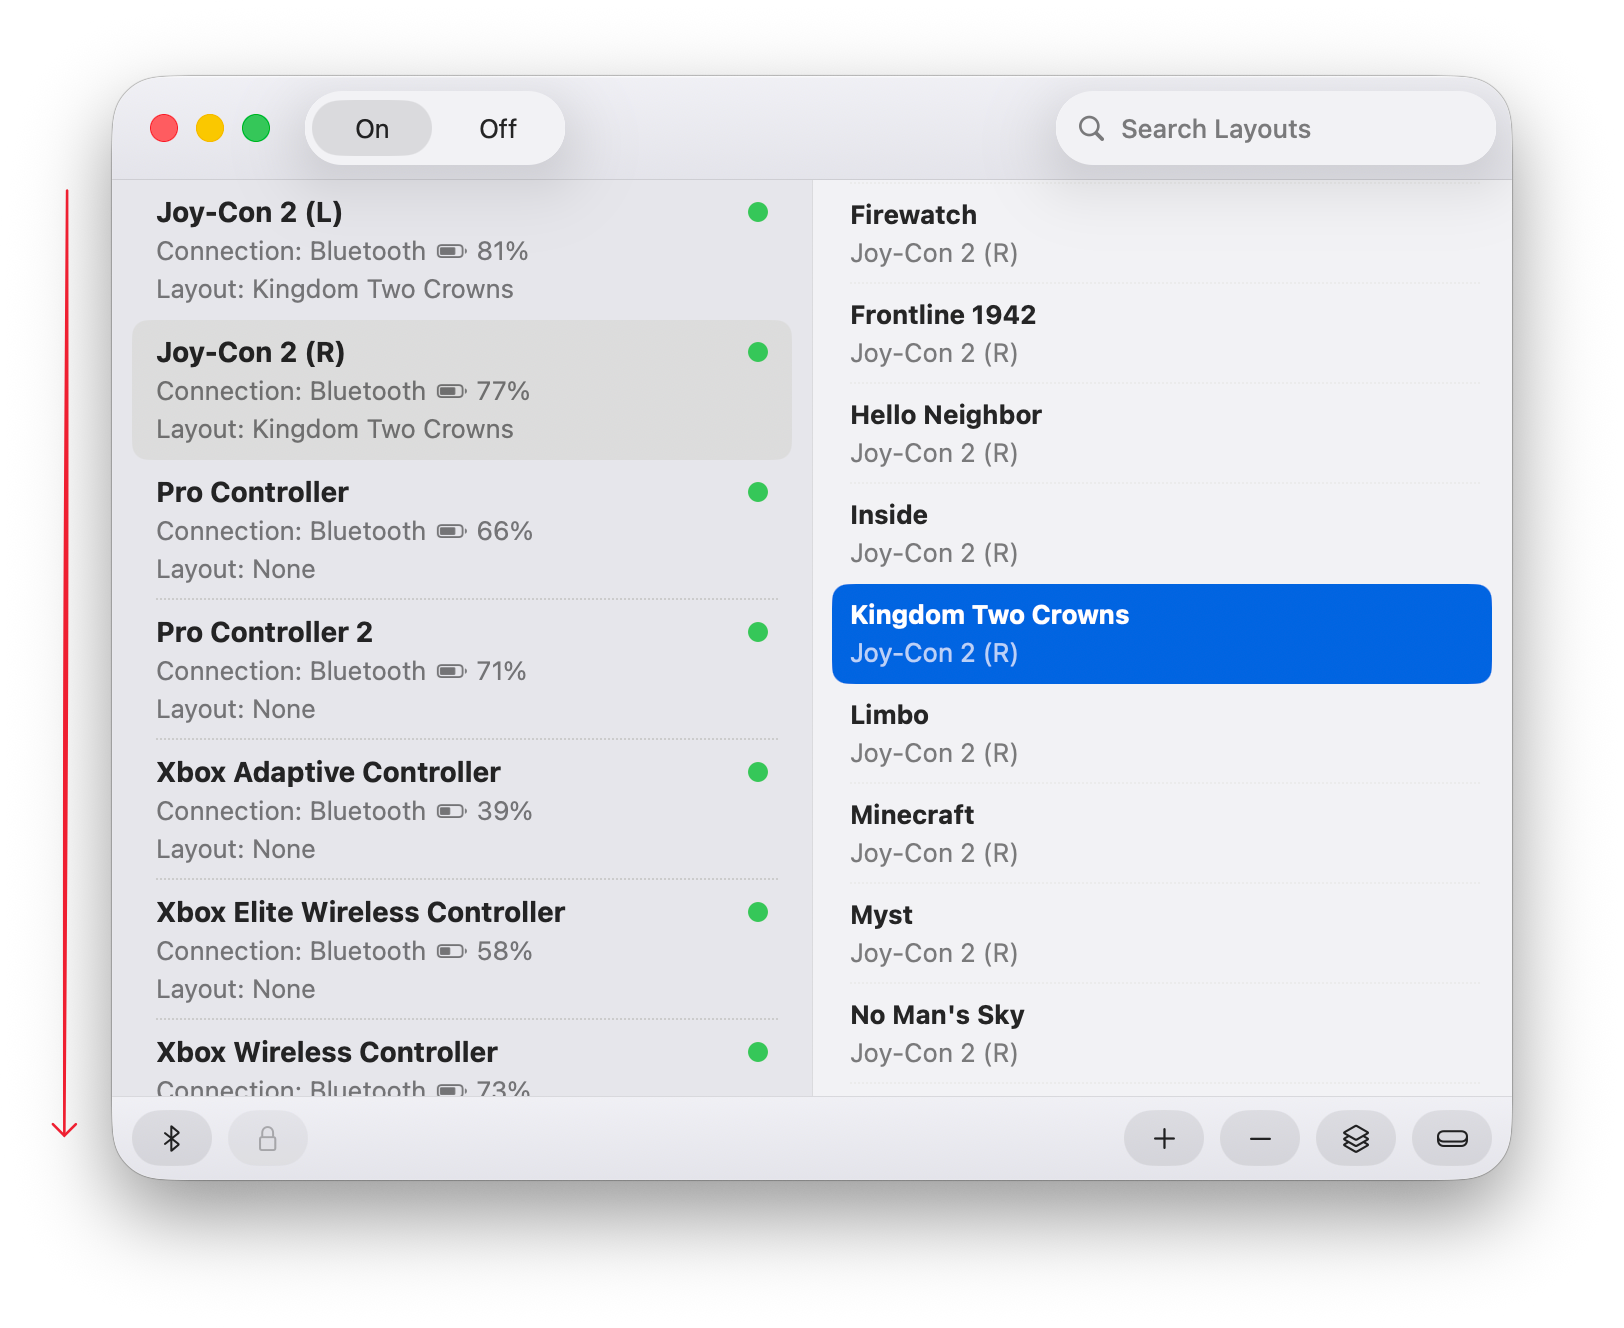
Task: Click green status dot of Pro Controller
Action: click(x=758, y=492)
